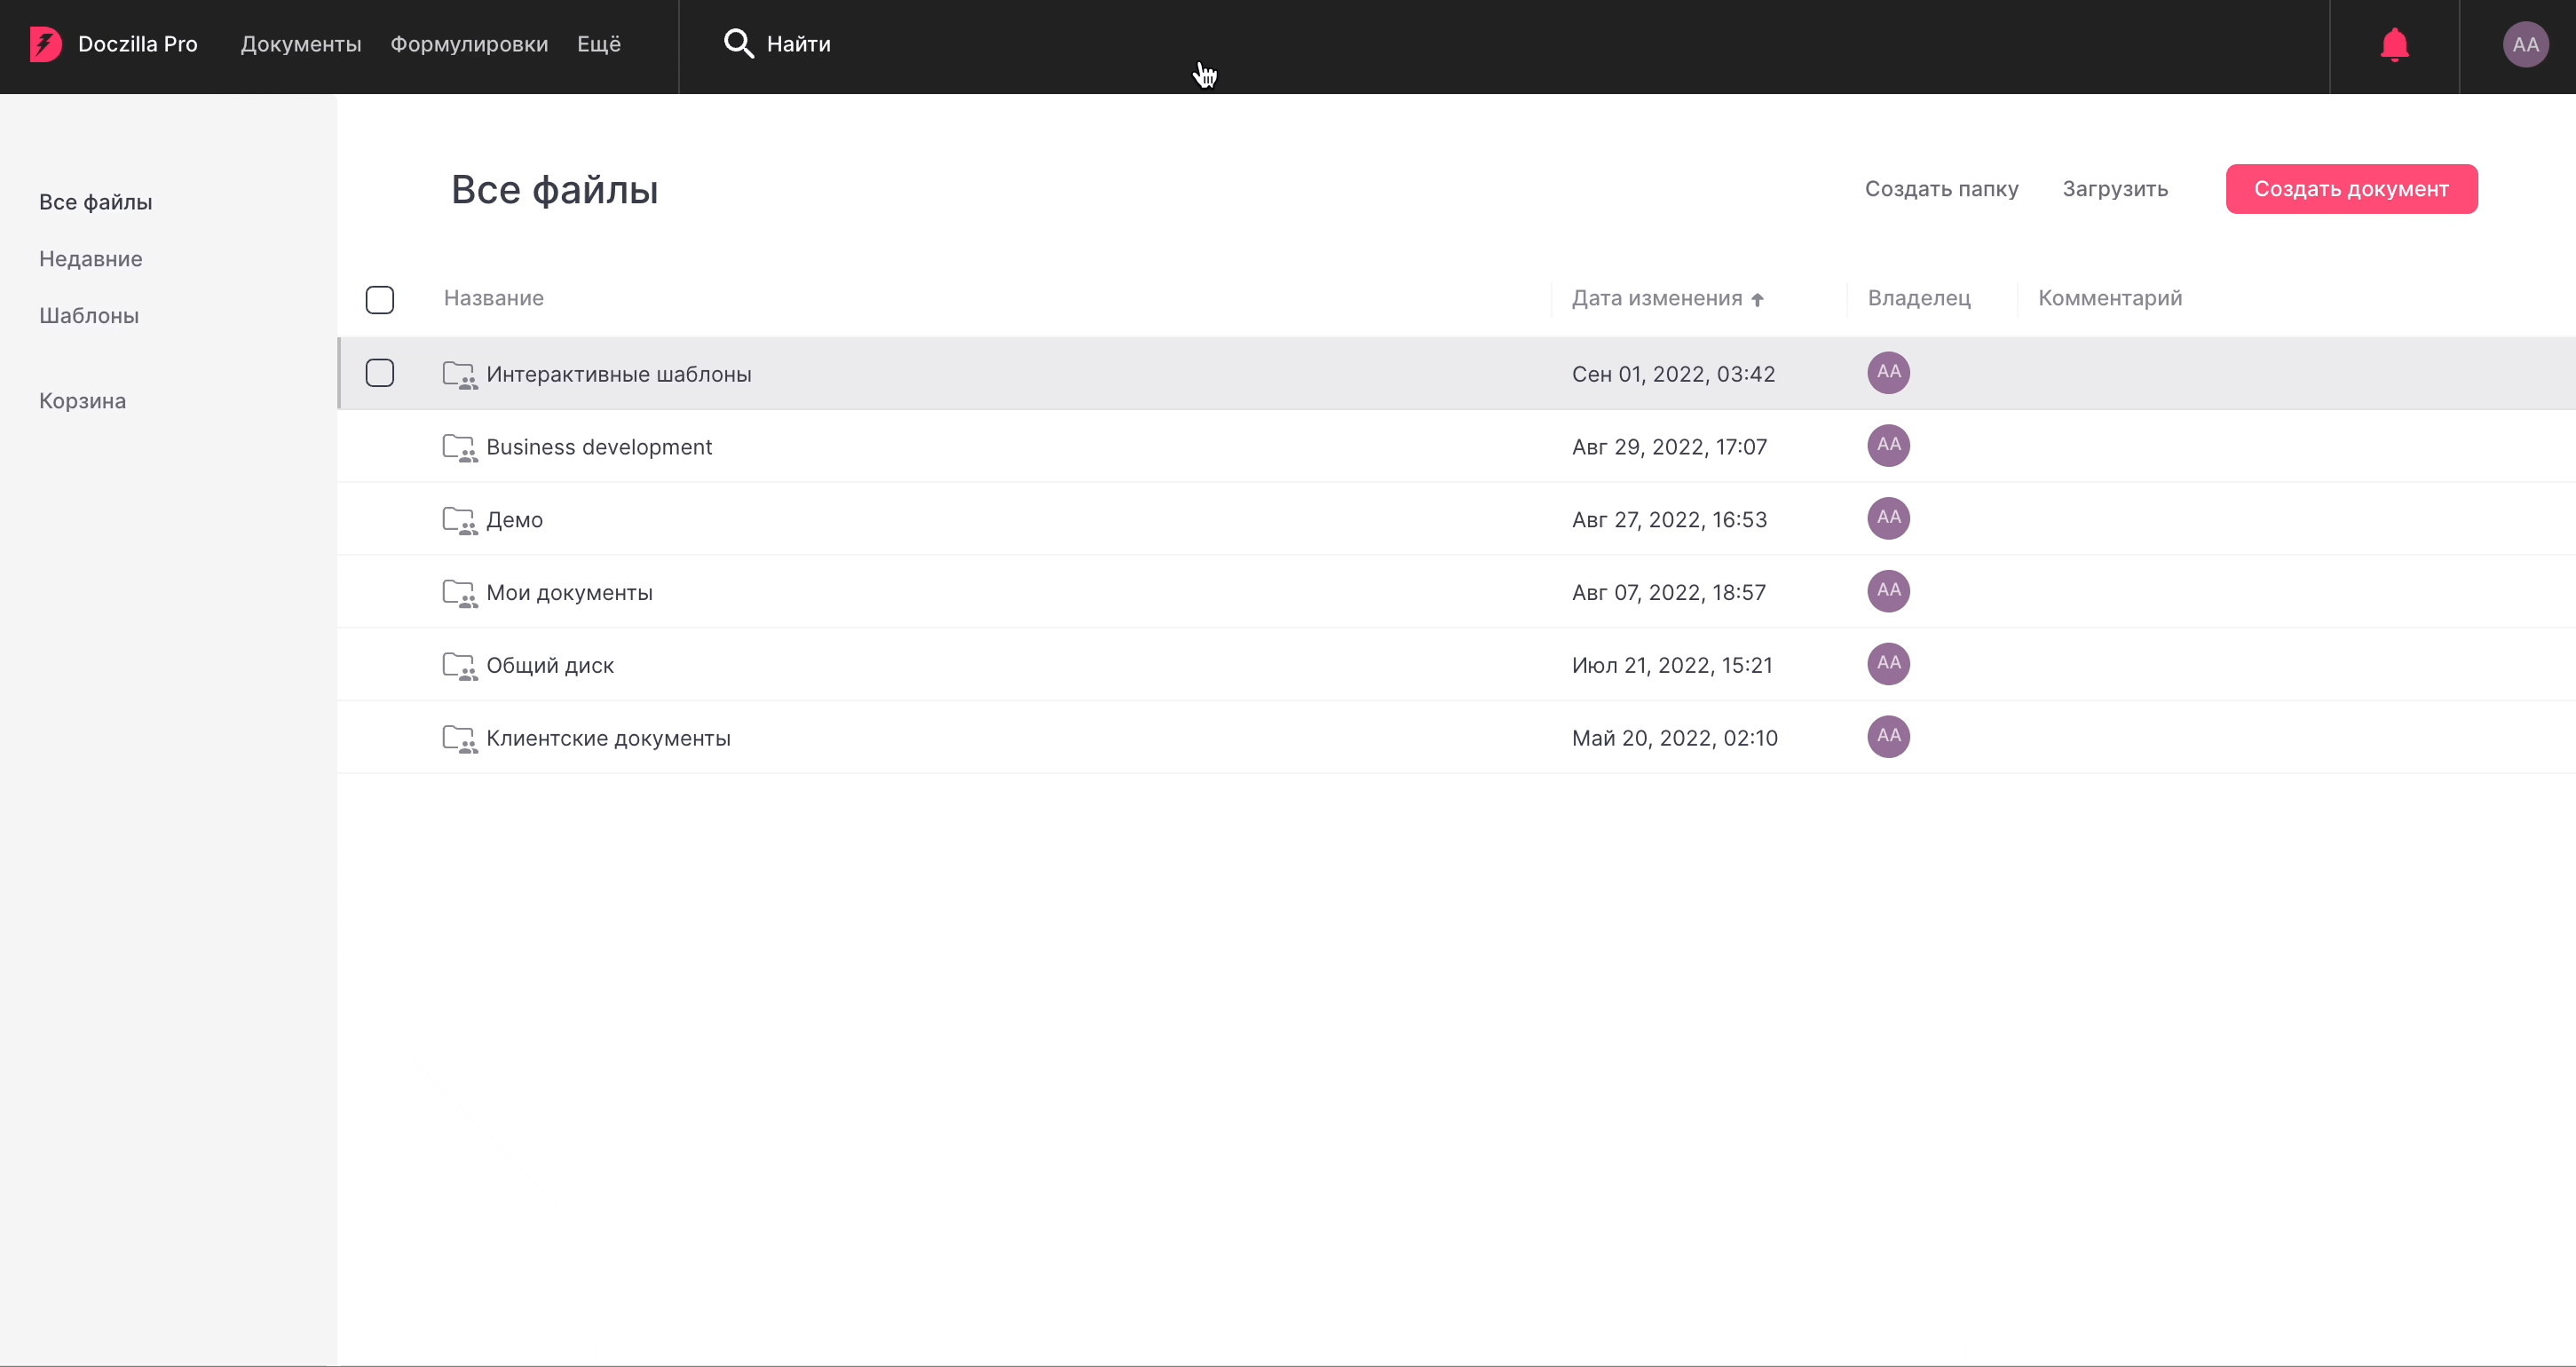Viewport: 2576px width, 1367px height.
Task: Open user avatar in top bar
Action: (x=2524, y=45)
